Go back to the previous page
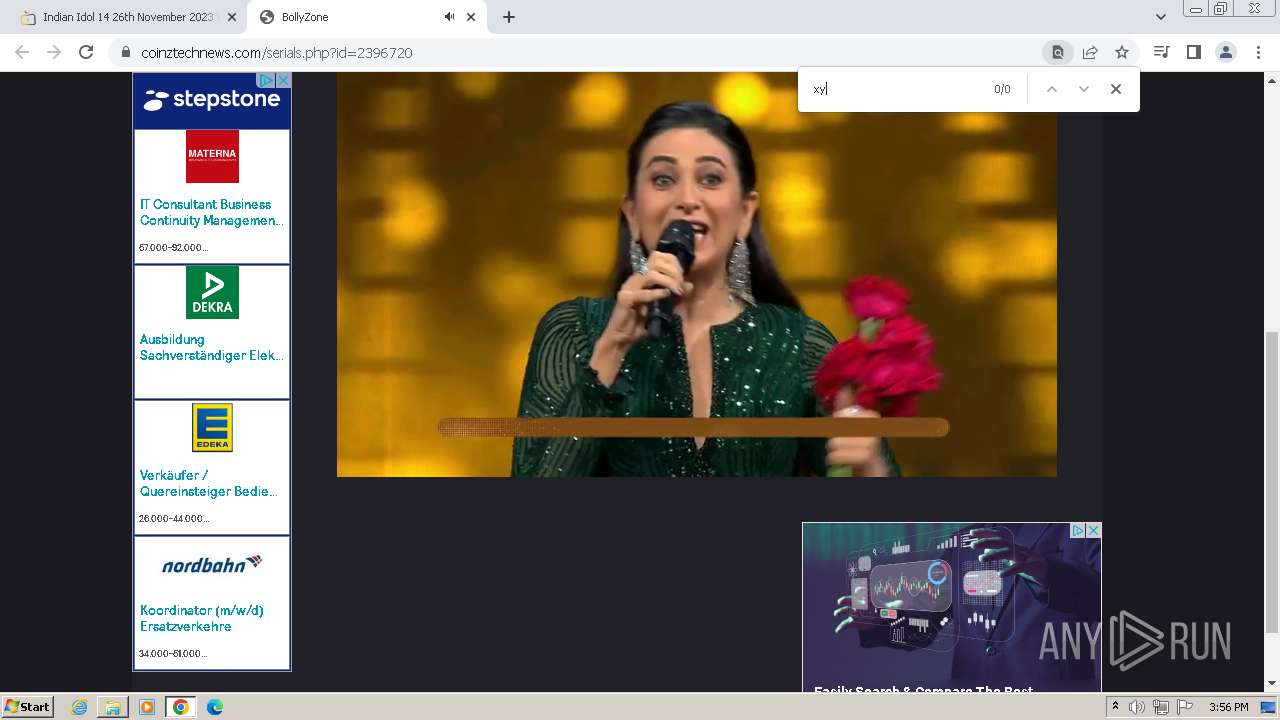Screen dimensions: 1280x720 pos(22,52)
